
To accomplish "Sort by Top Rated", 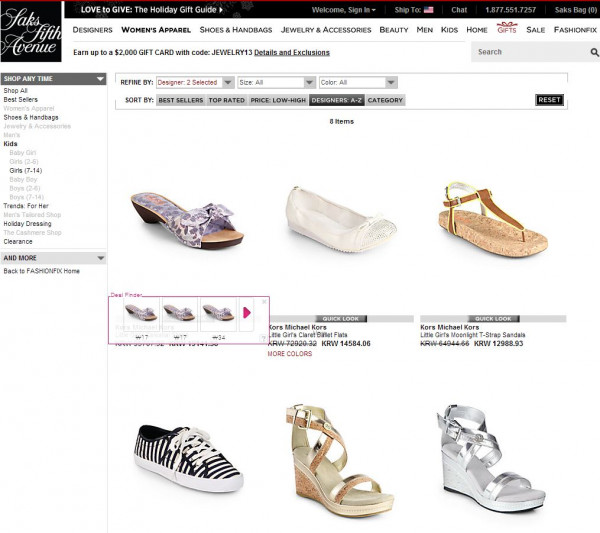I will (x=227, y=100).
